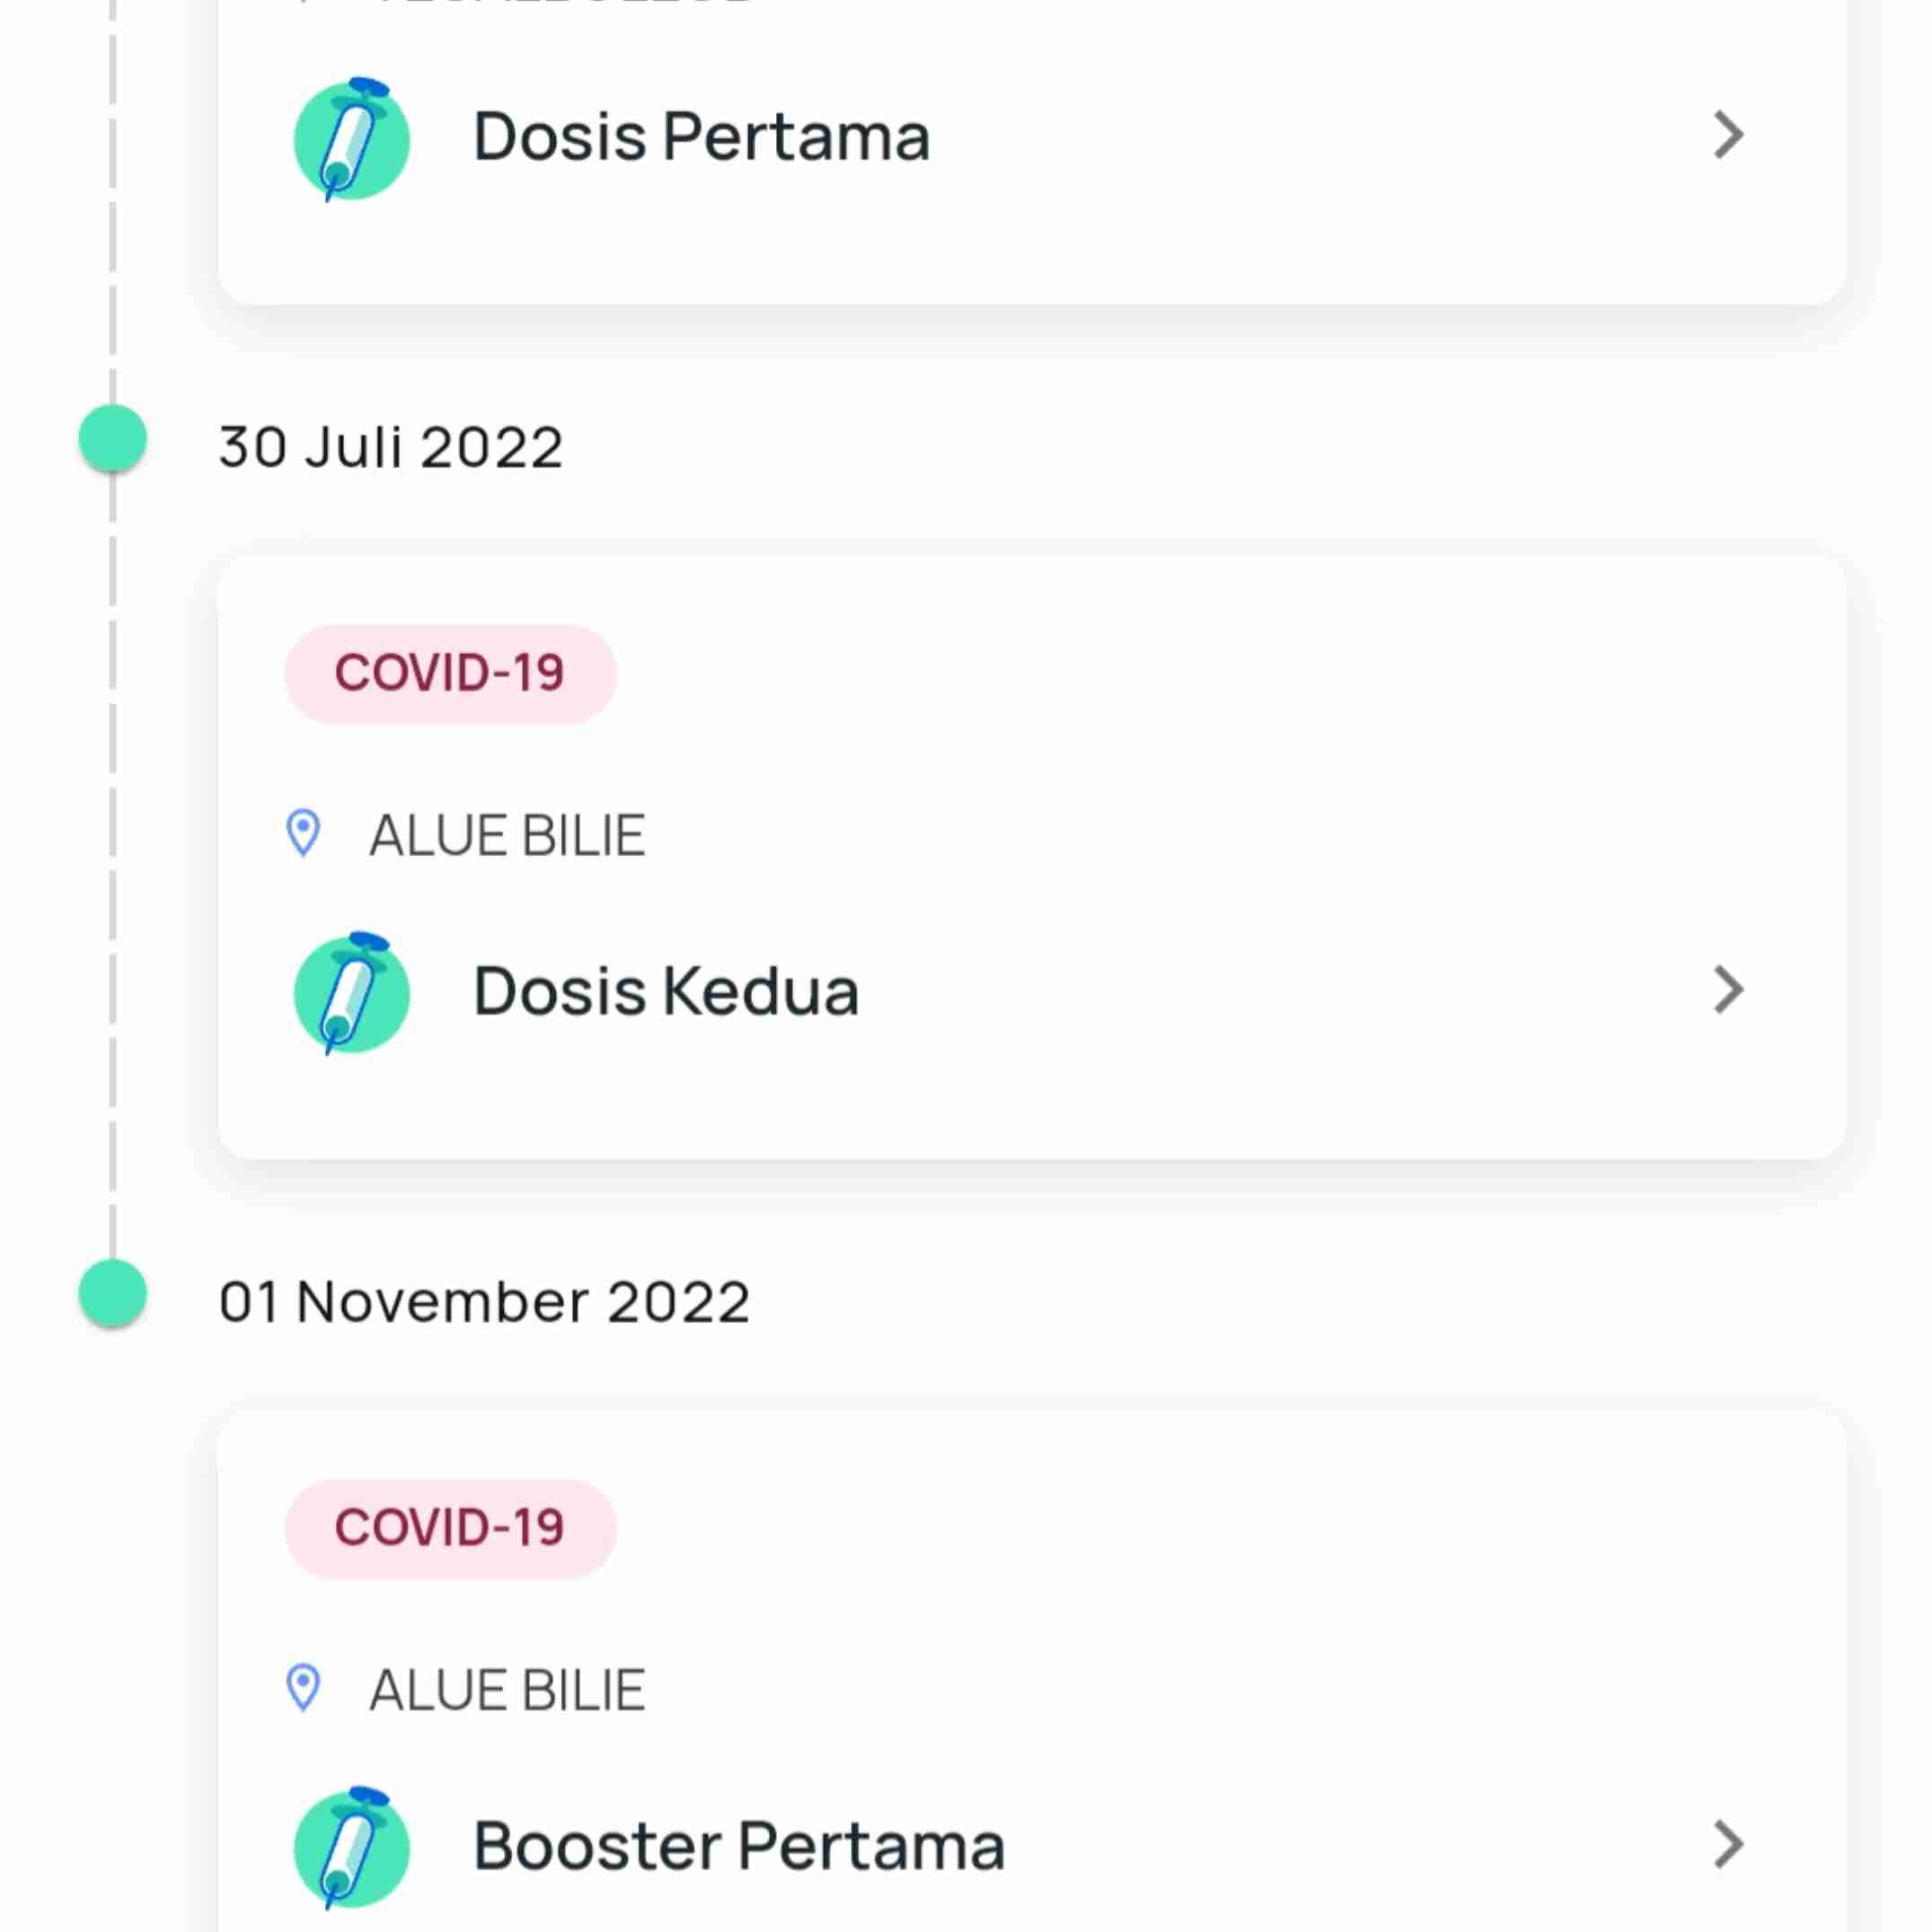
Task: Tap the COVID-19 tag in Dosis Kedua card
Action: click(450, 673)
